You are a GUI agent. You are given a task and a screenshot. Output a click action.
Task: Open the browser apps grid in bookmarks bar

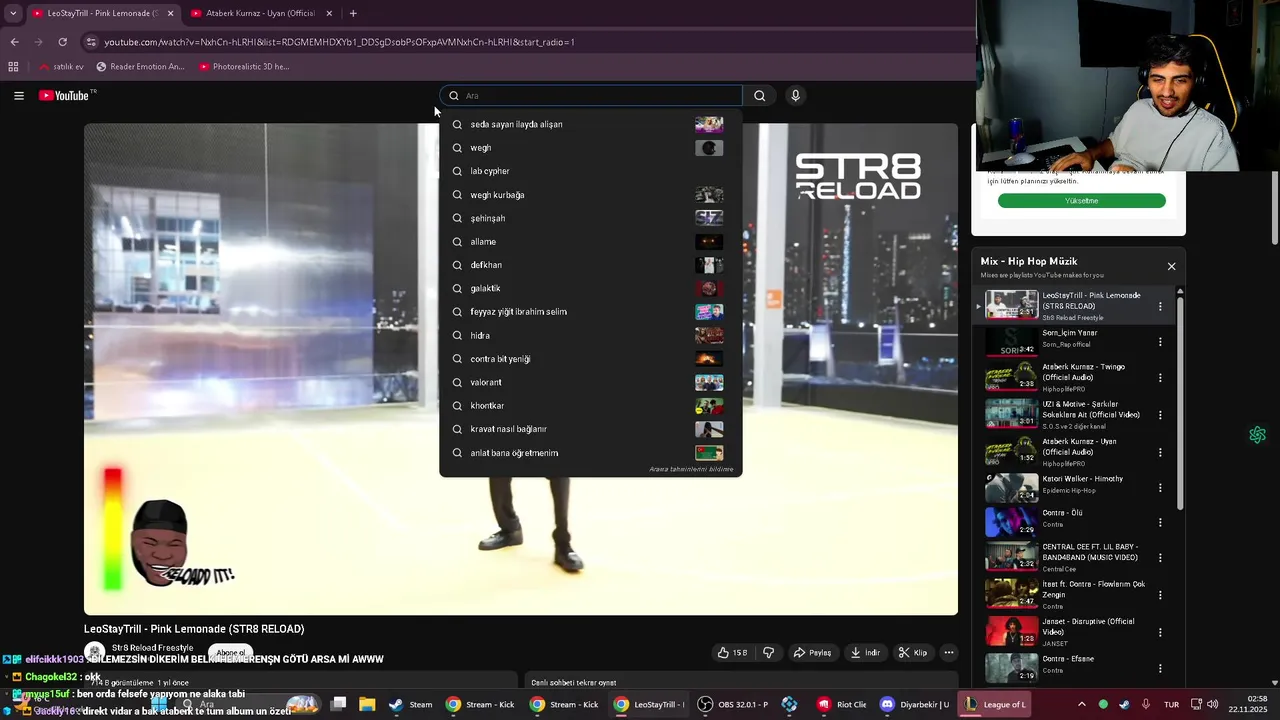click(13, 67)
